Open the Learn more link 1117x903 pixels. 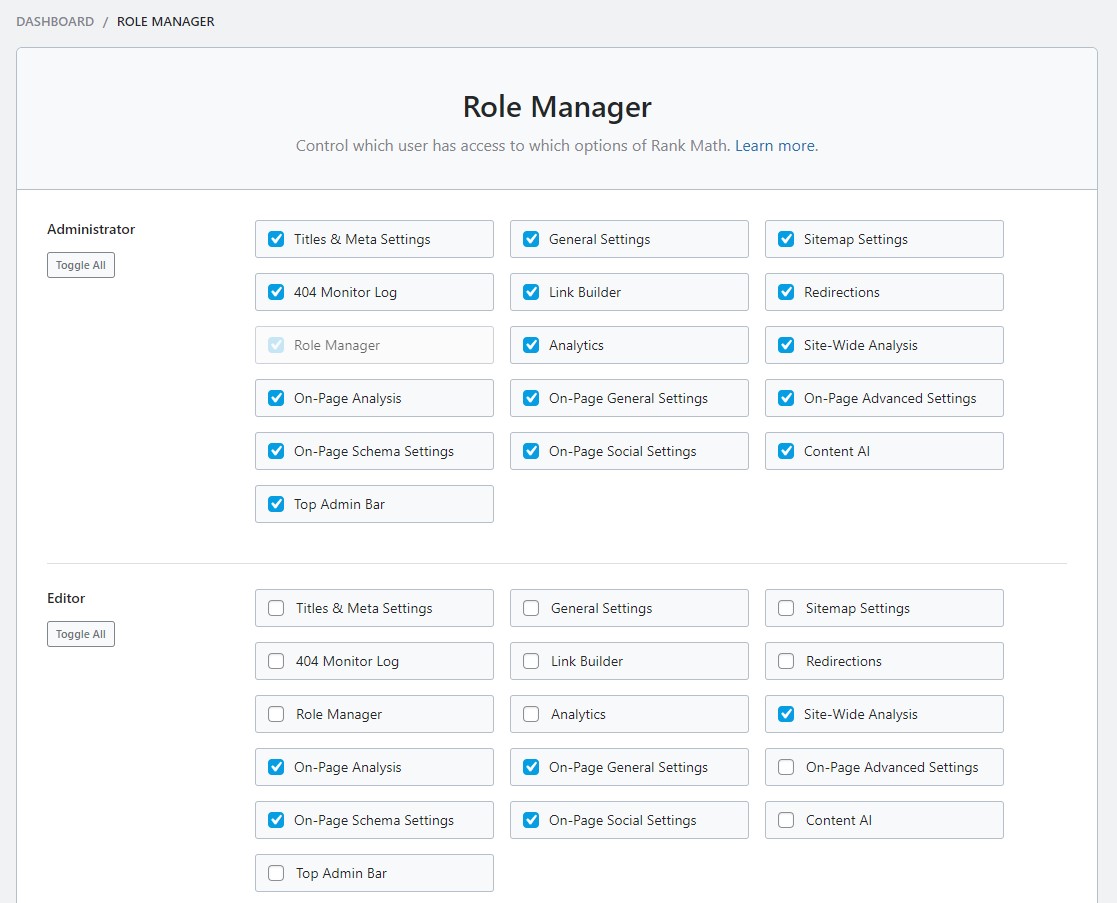776,145
